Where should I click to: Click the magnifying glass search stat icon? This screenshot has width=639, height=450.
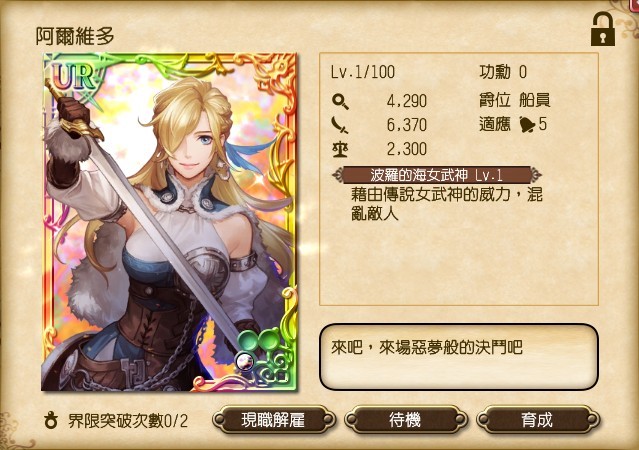(x=340, y=101)
